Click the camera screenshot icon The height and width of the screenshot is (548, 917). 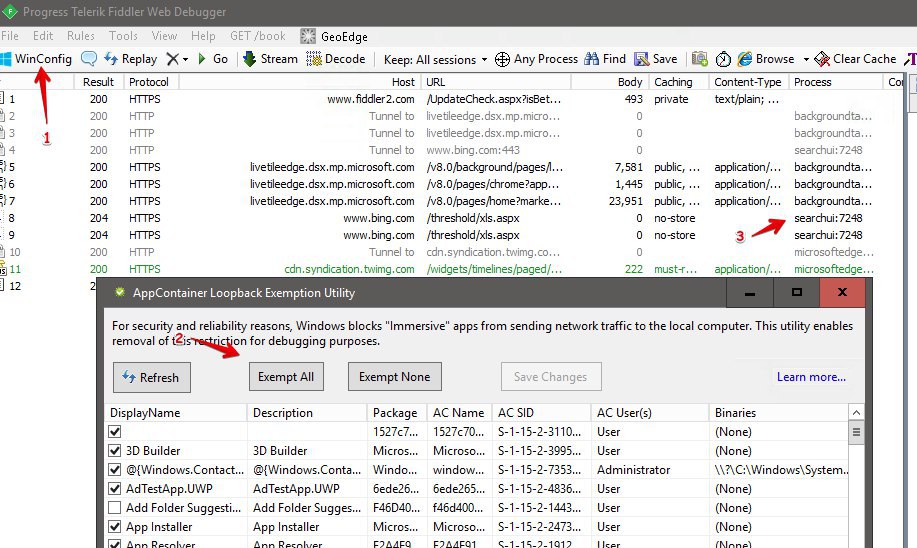click(699, 59)
